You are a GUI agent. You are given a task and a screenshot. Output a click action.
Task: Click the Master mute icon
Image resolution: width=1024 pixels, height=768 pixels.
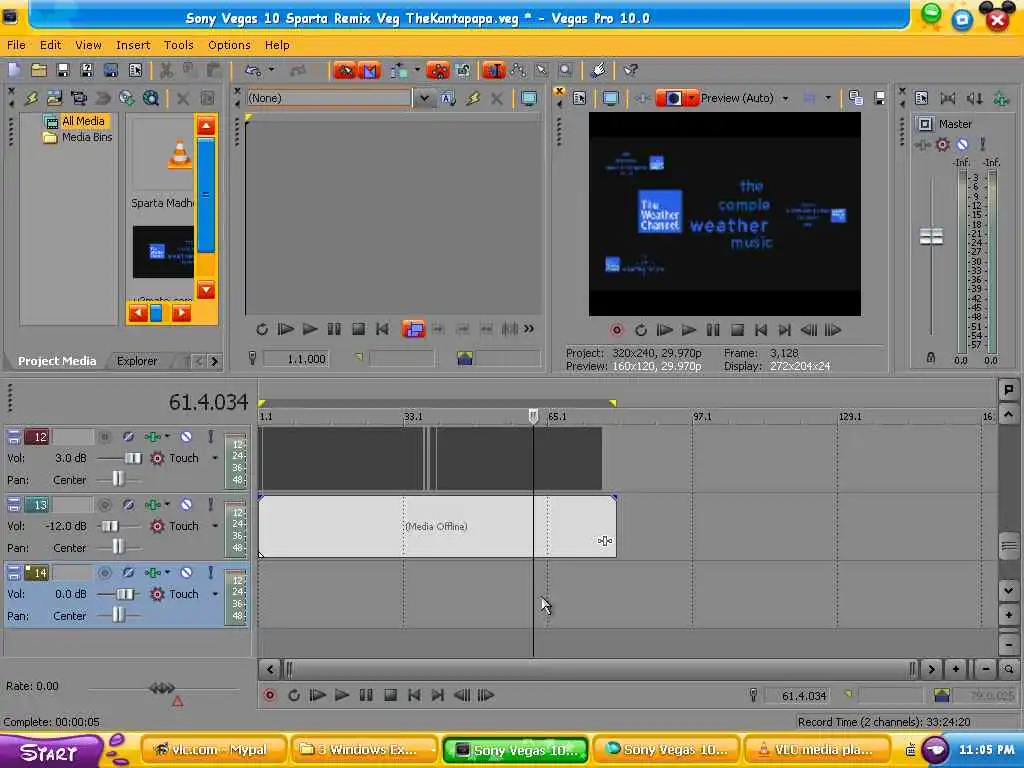[x=962, y=144]
